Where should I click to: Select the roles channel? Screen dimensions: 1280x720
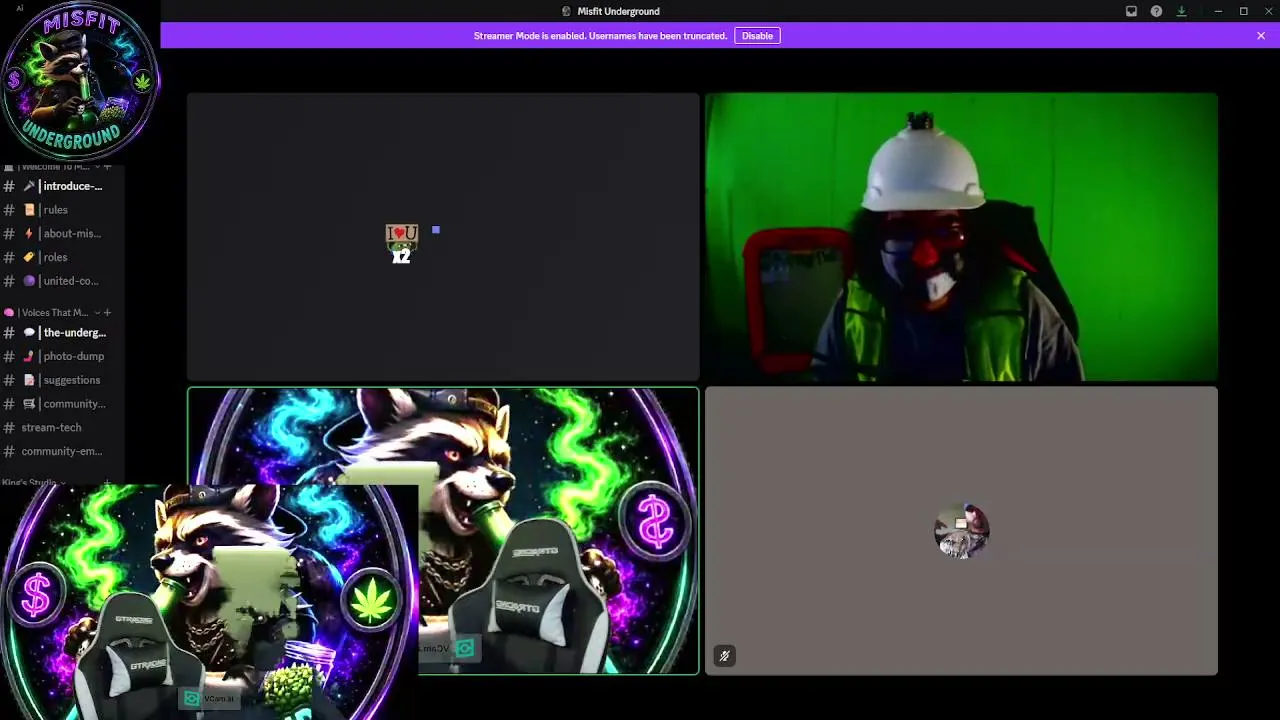(62, 257)
